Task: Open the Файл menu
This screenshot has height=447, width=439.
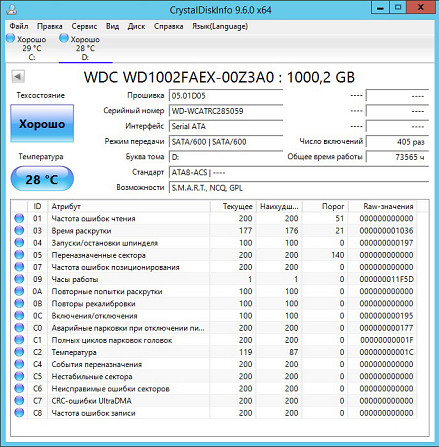Action: coord(19,26)
